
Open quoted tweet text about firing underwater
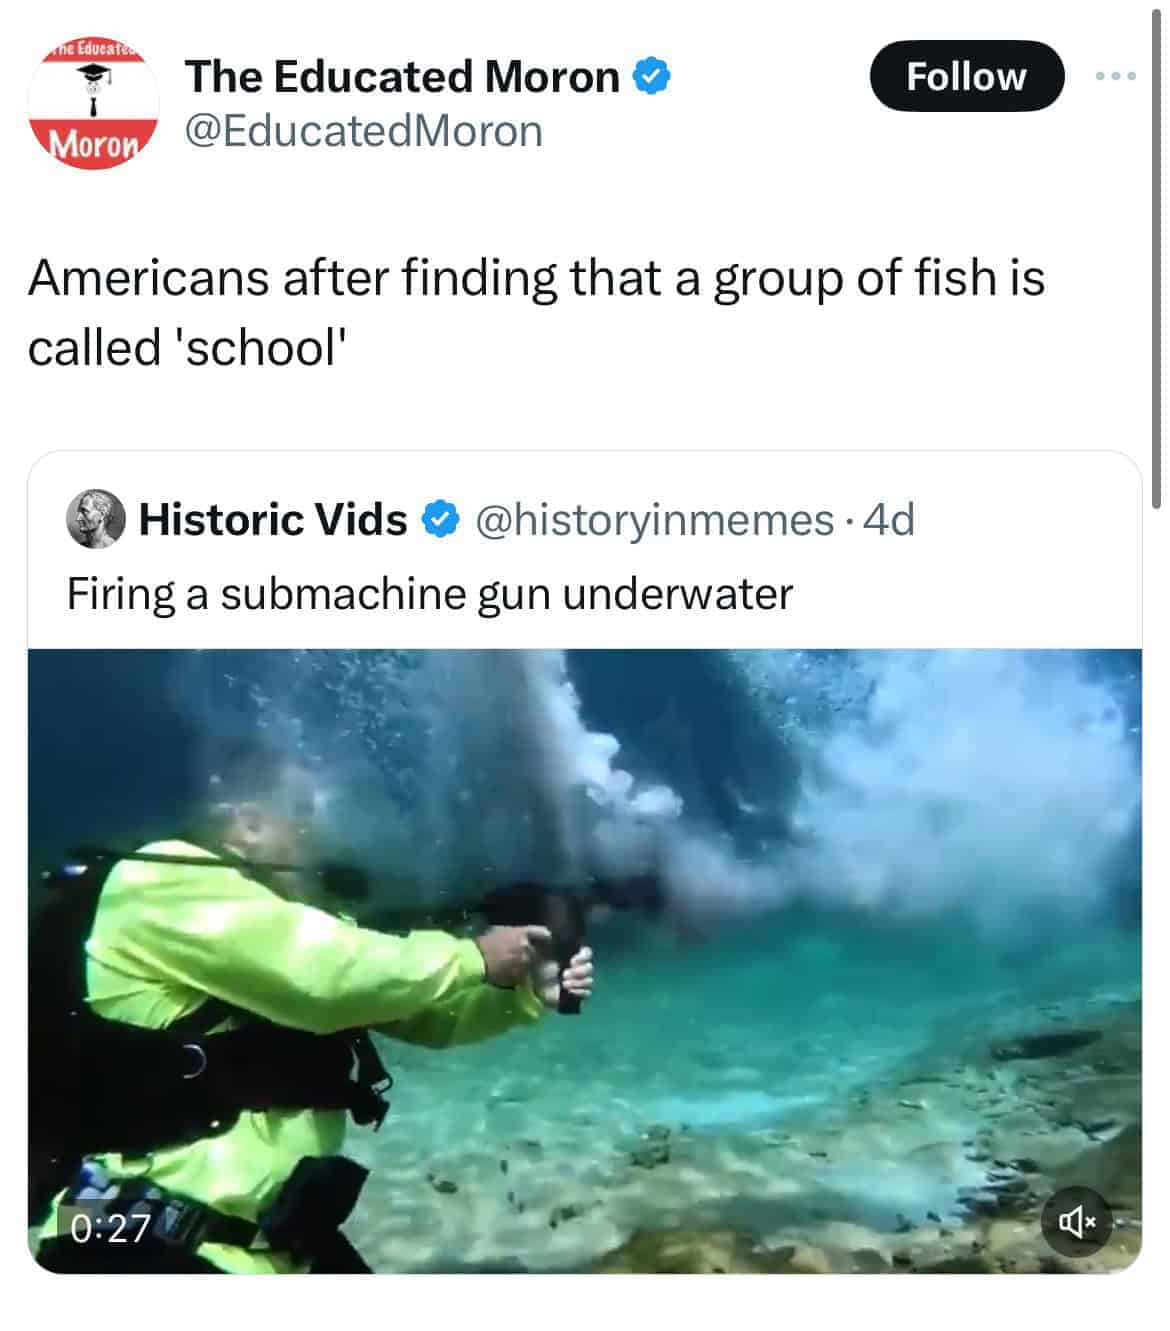[430, 594]
